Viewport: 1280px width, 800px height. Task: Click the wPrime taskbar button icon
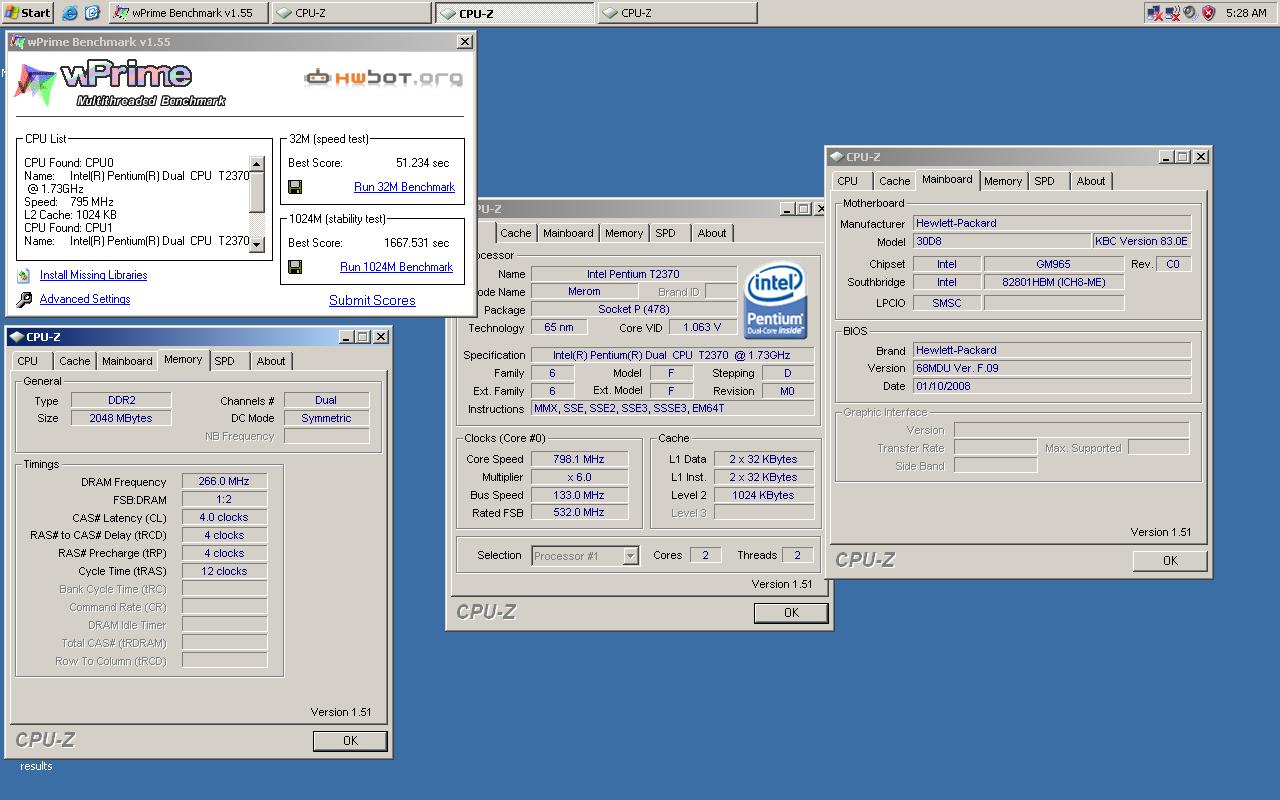coord(121,13)
